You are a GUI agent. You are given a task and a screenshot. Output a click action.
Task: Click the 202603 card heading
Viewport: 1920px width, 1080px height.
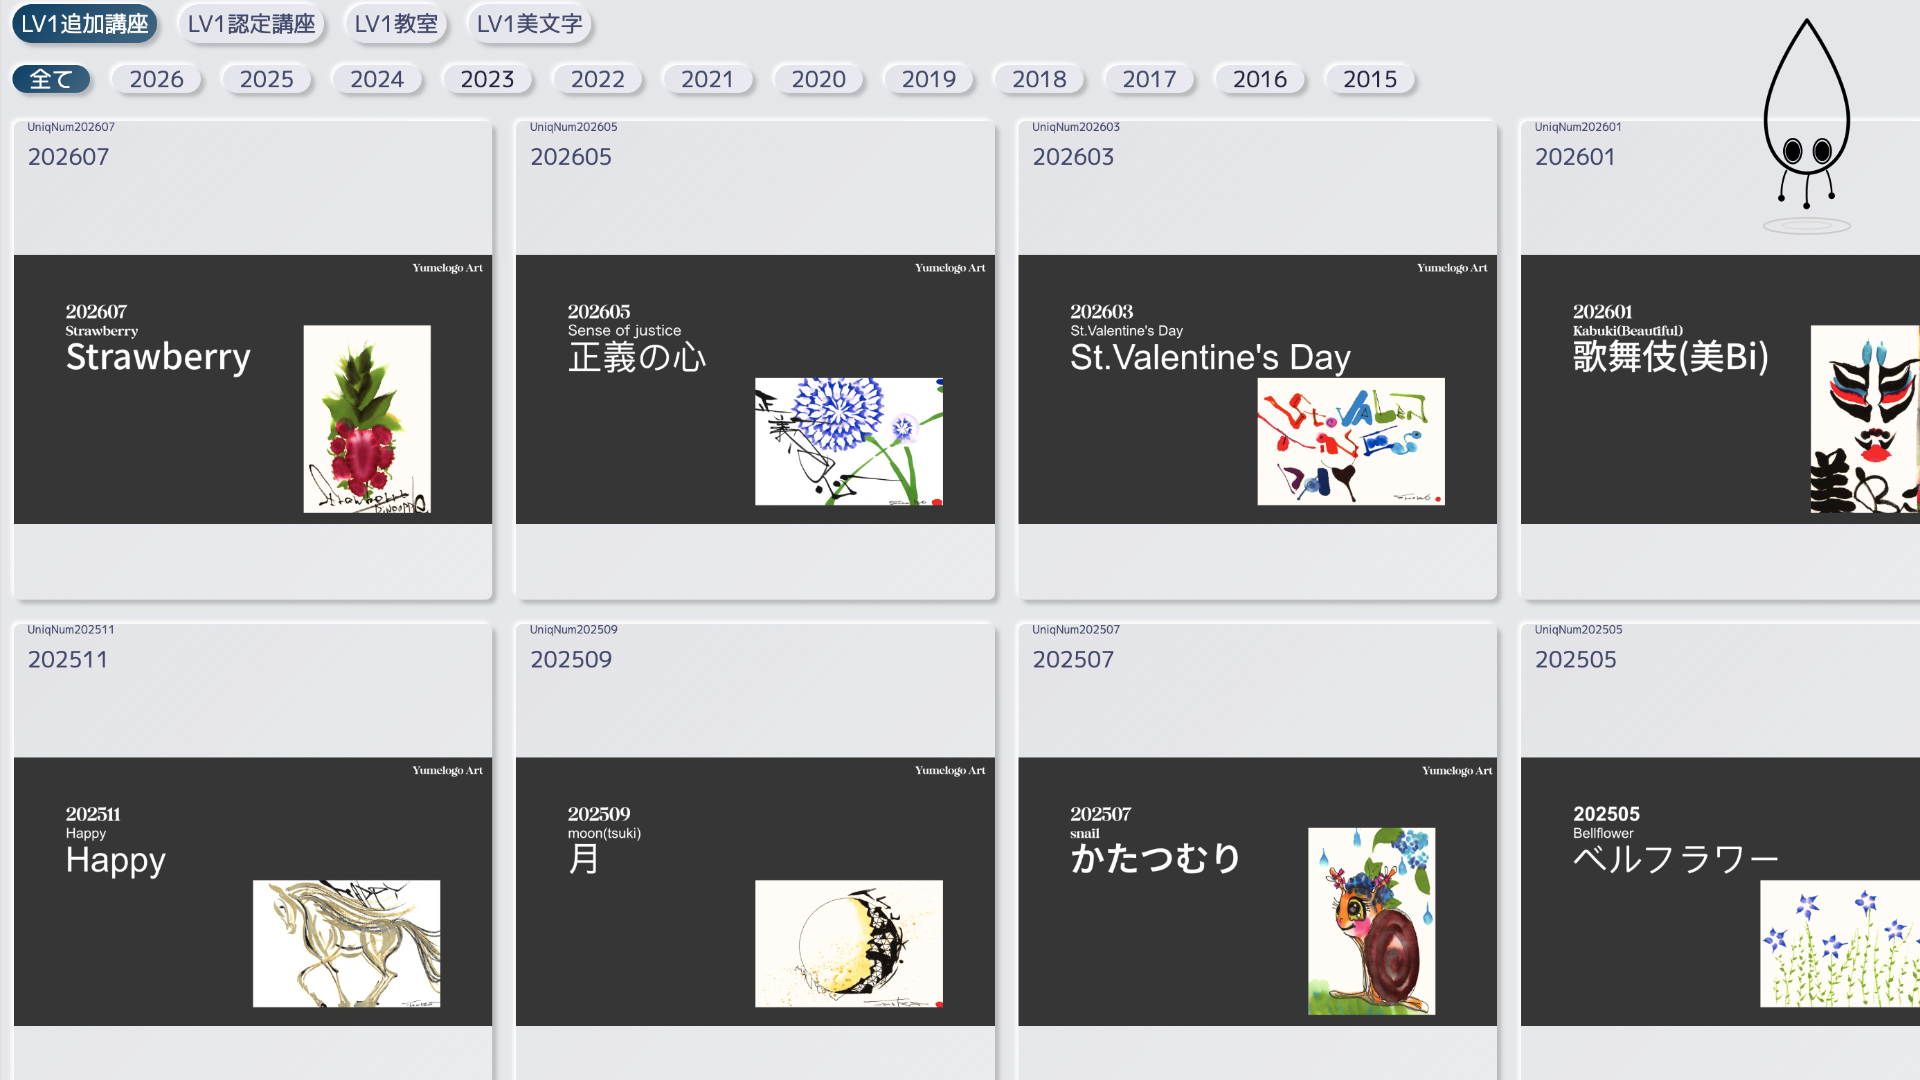(x=1073, y=157)
